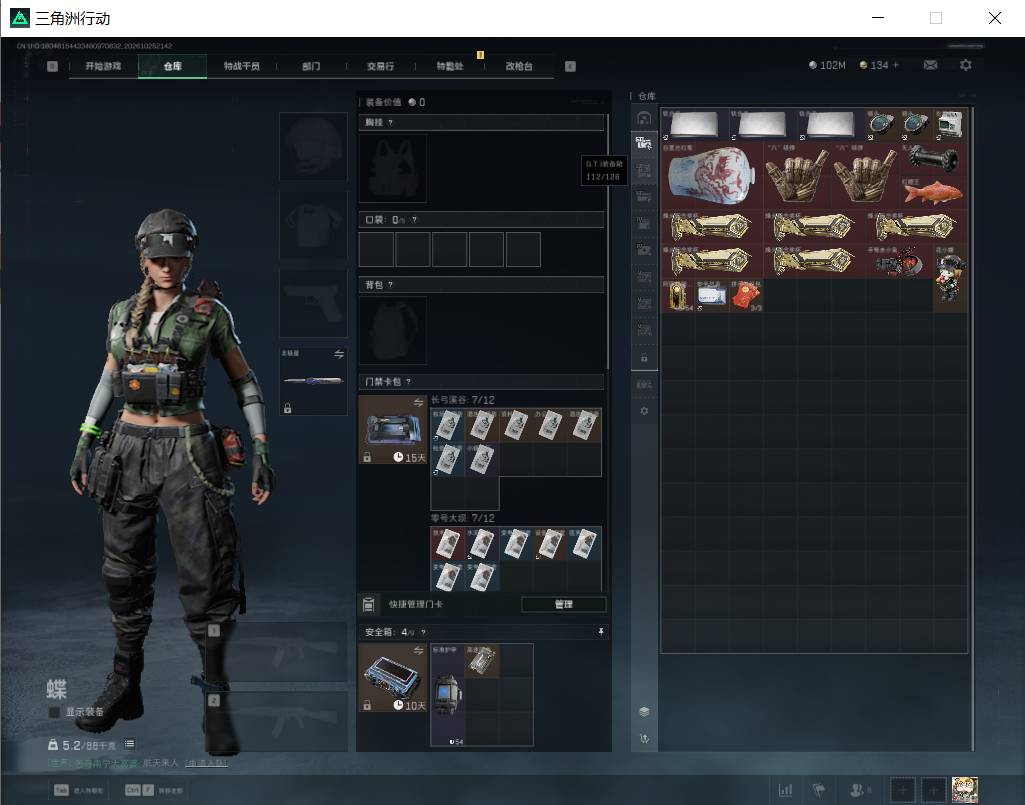The image size is (1025, 805).
Task: Click the stack layers icon below warehouse
Action: click(644, 711)
